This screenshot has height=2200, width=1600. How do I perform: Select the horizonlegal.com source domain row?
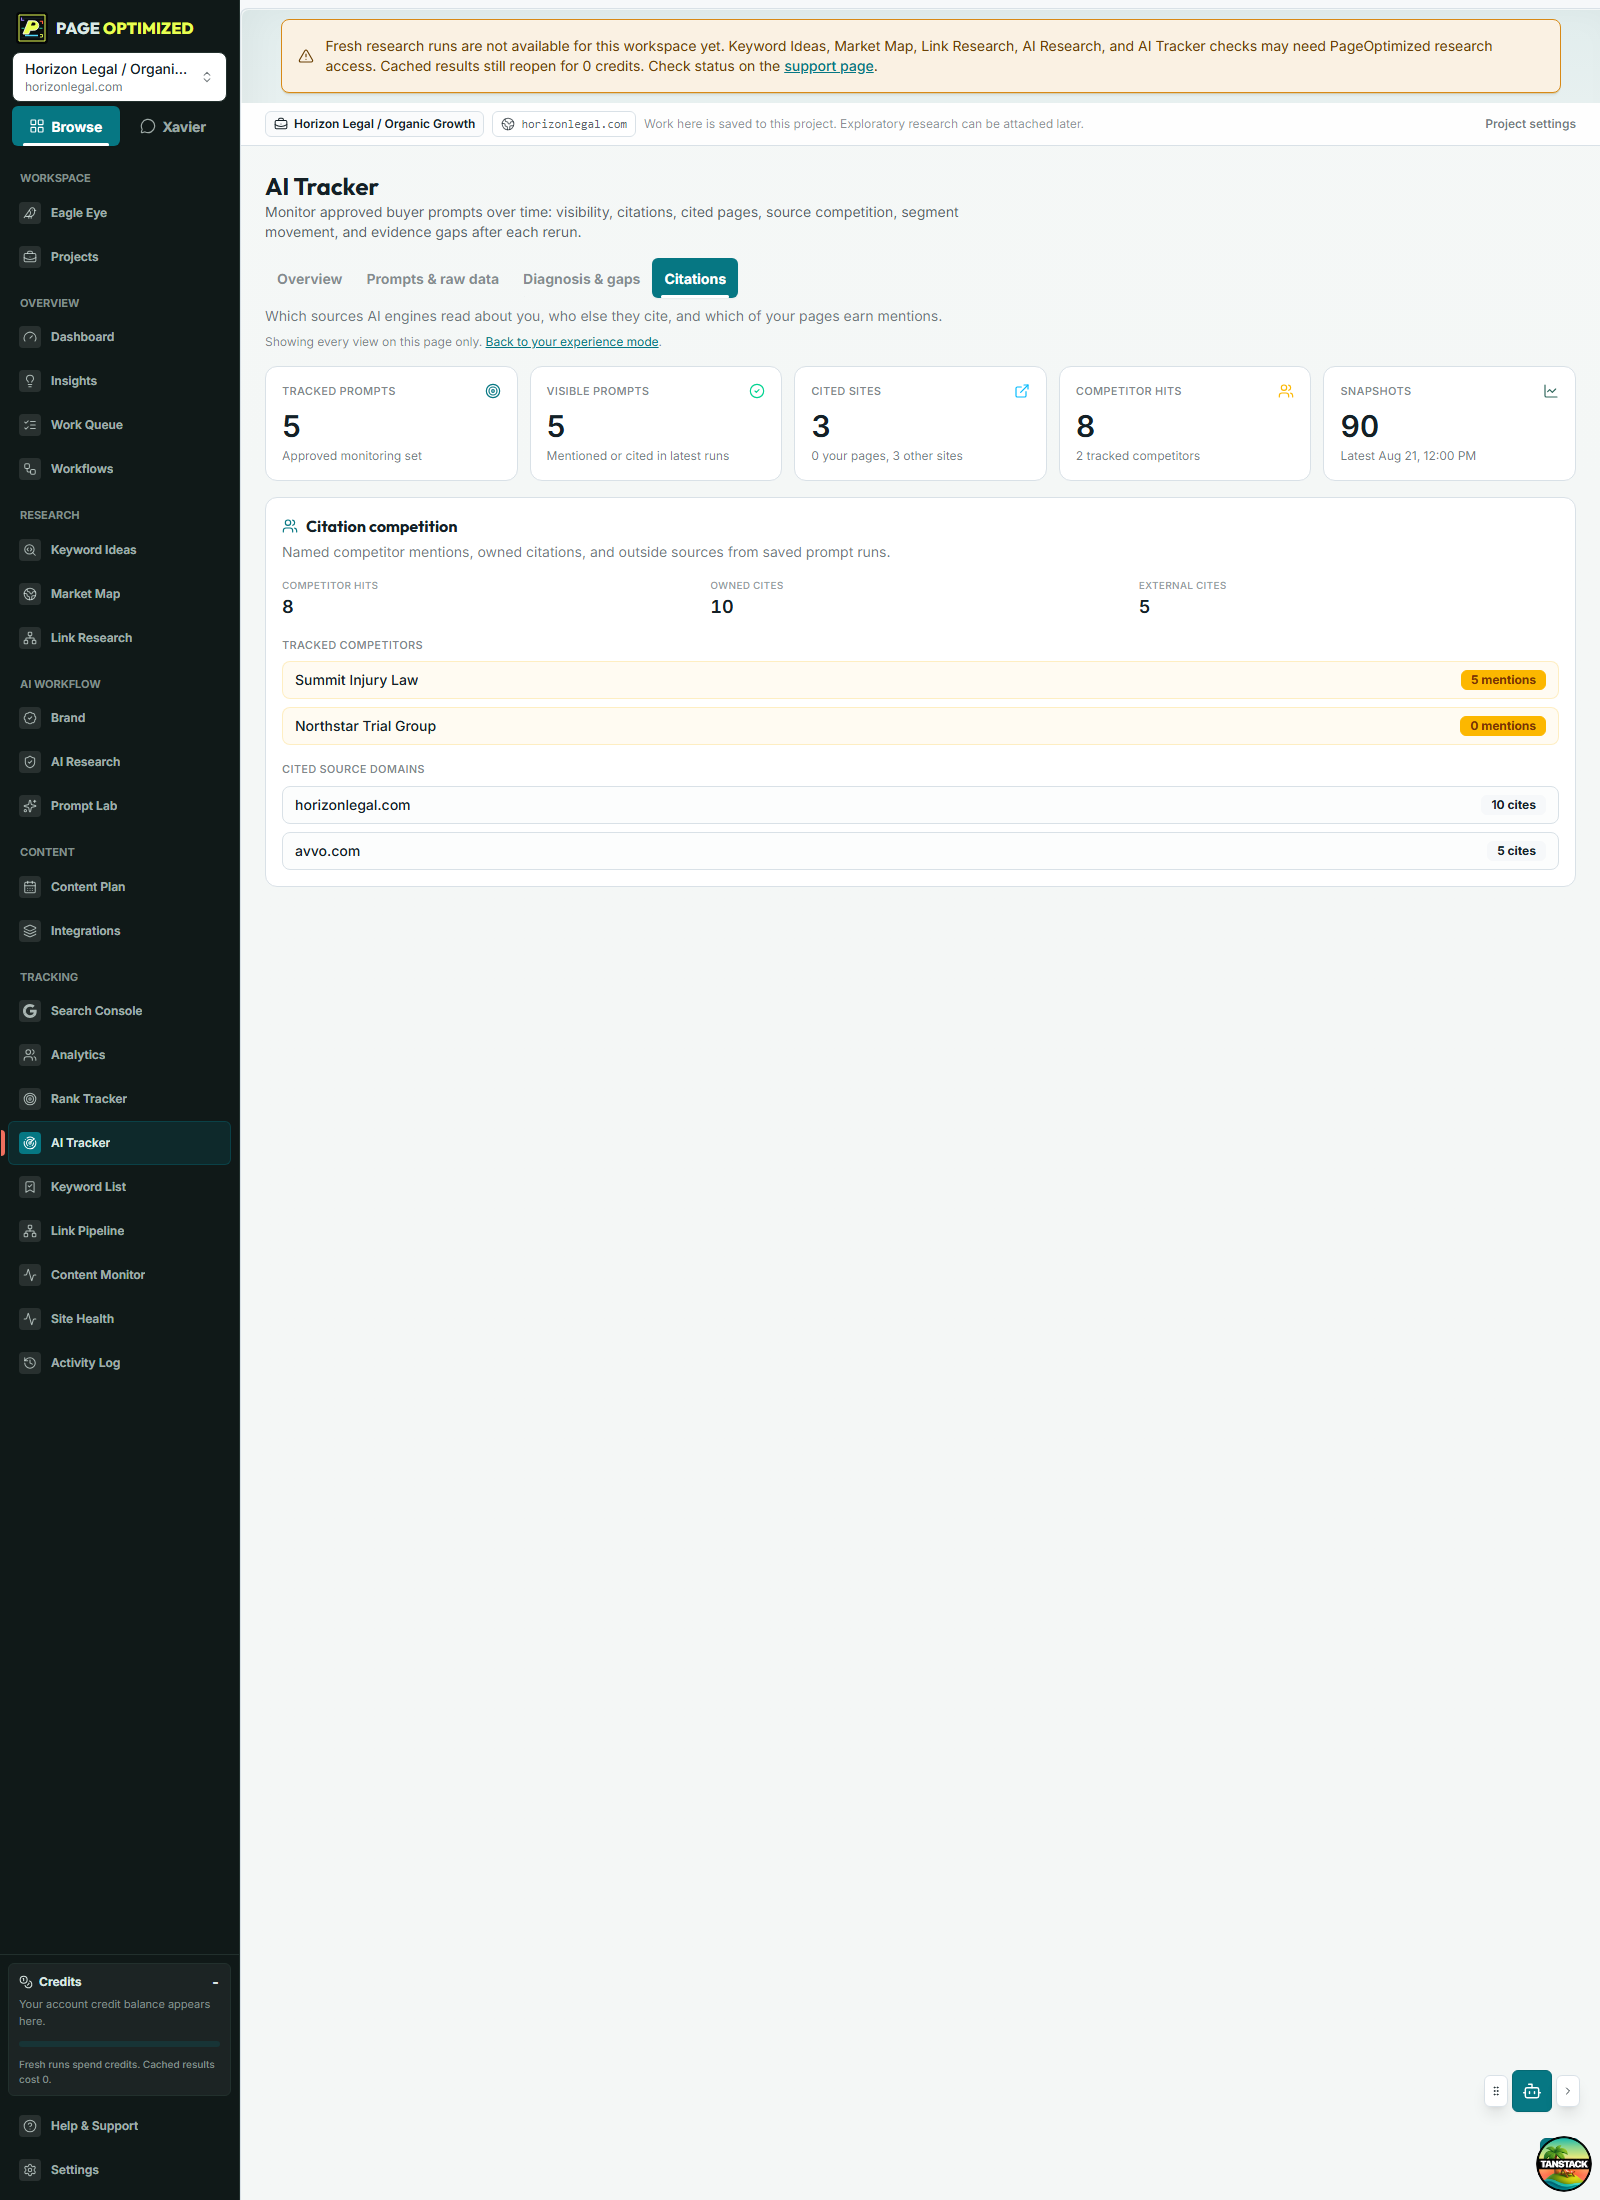click(x=920, y=805)
